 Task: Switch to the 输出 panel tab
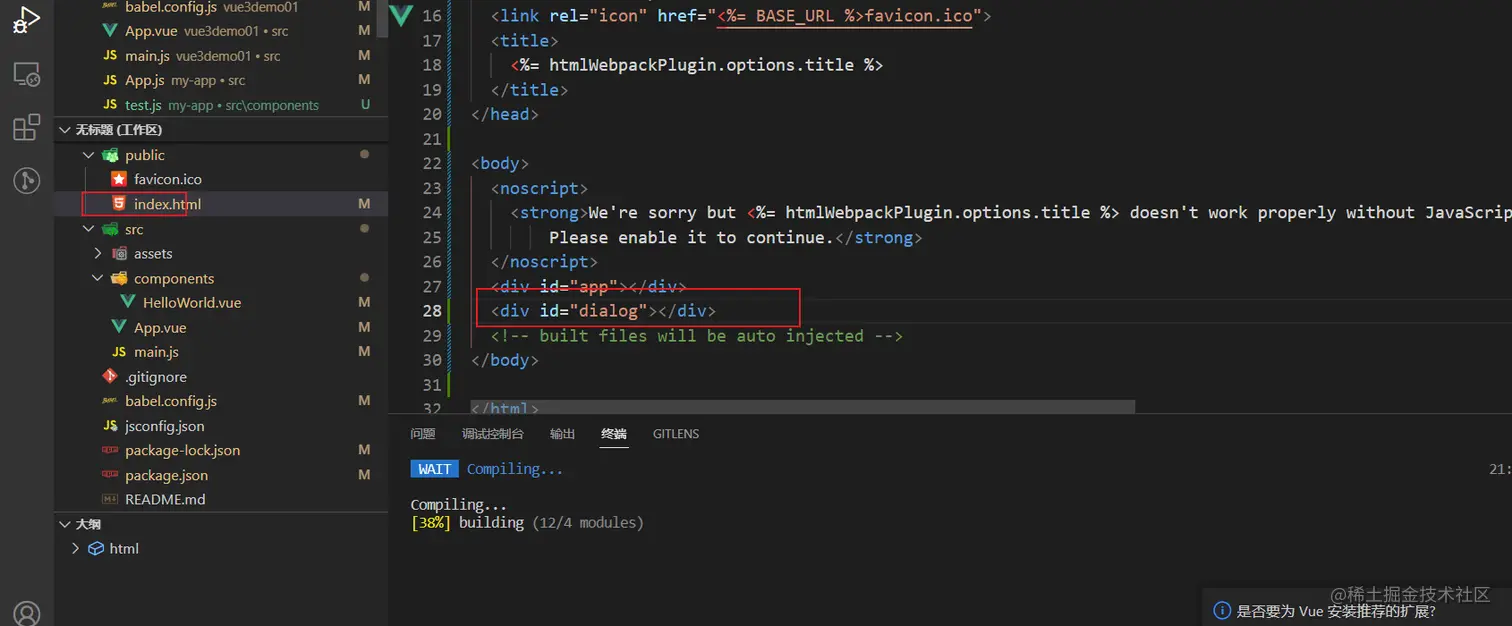[563, 434]
